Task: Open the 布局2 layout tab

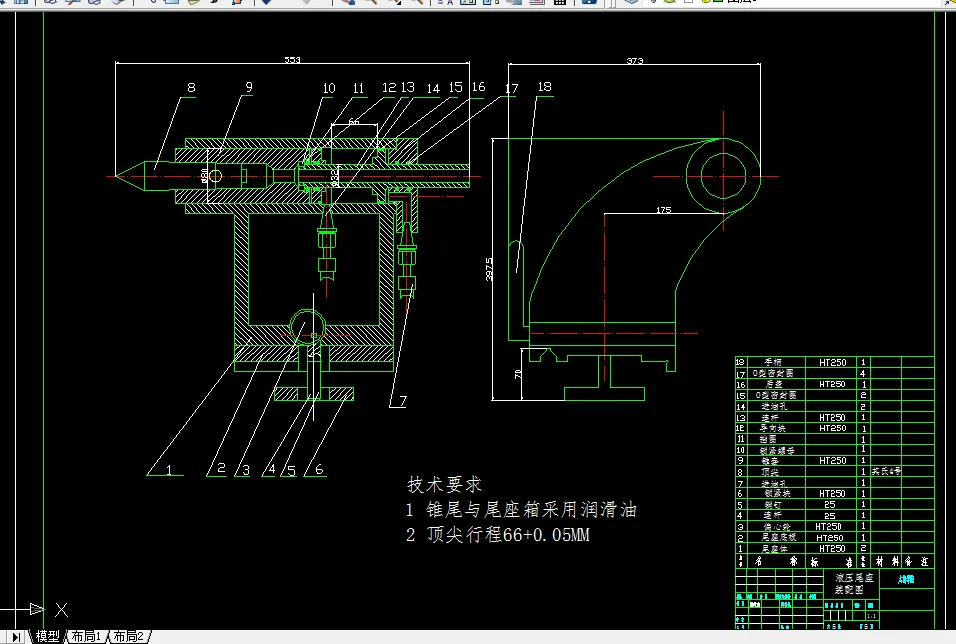Action: pyautogui.click(x=128, y=637)
